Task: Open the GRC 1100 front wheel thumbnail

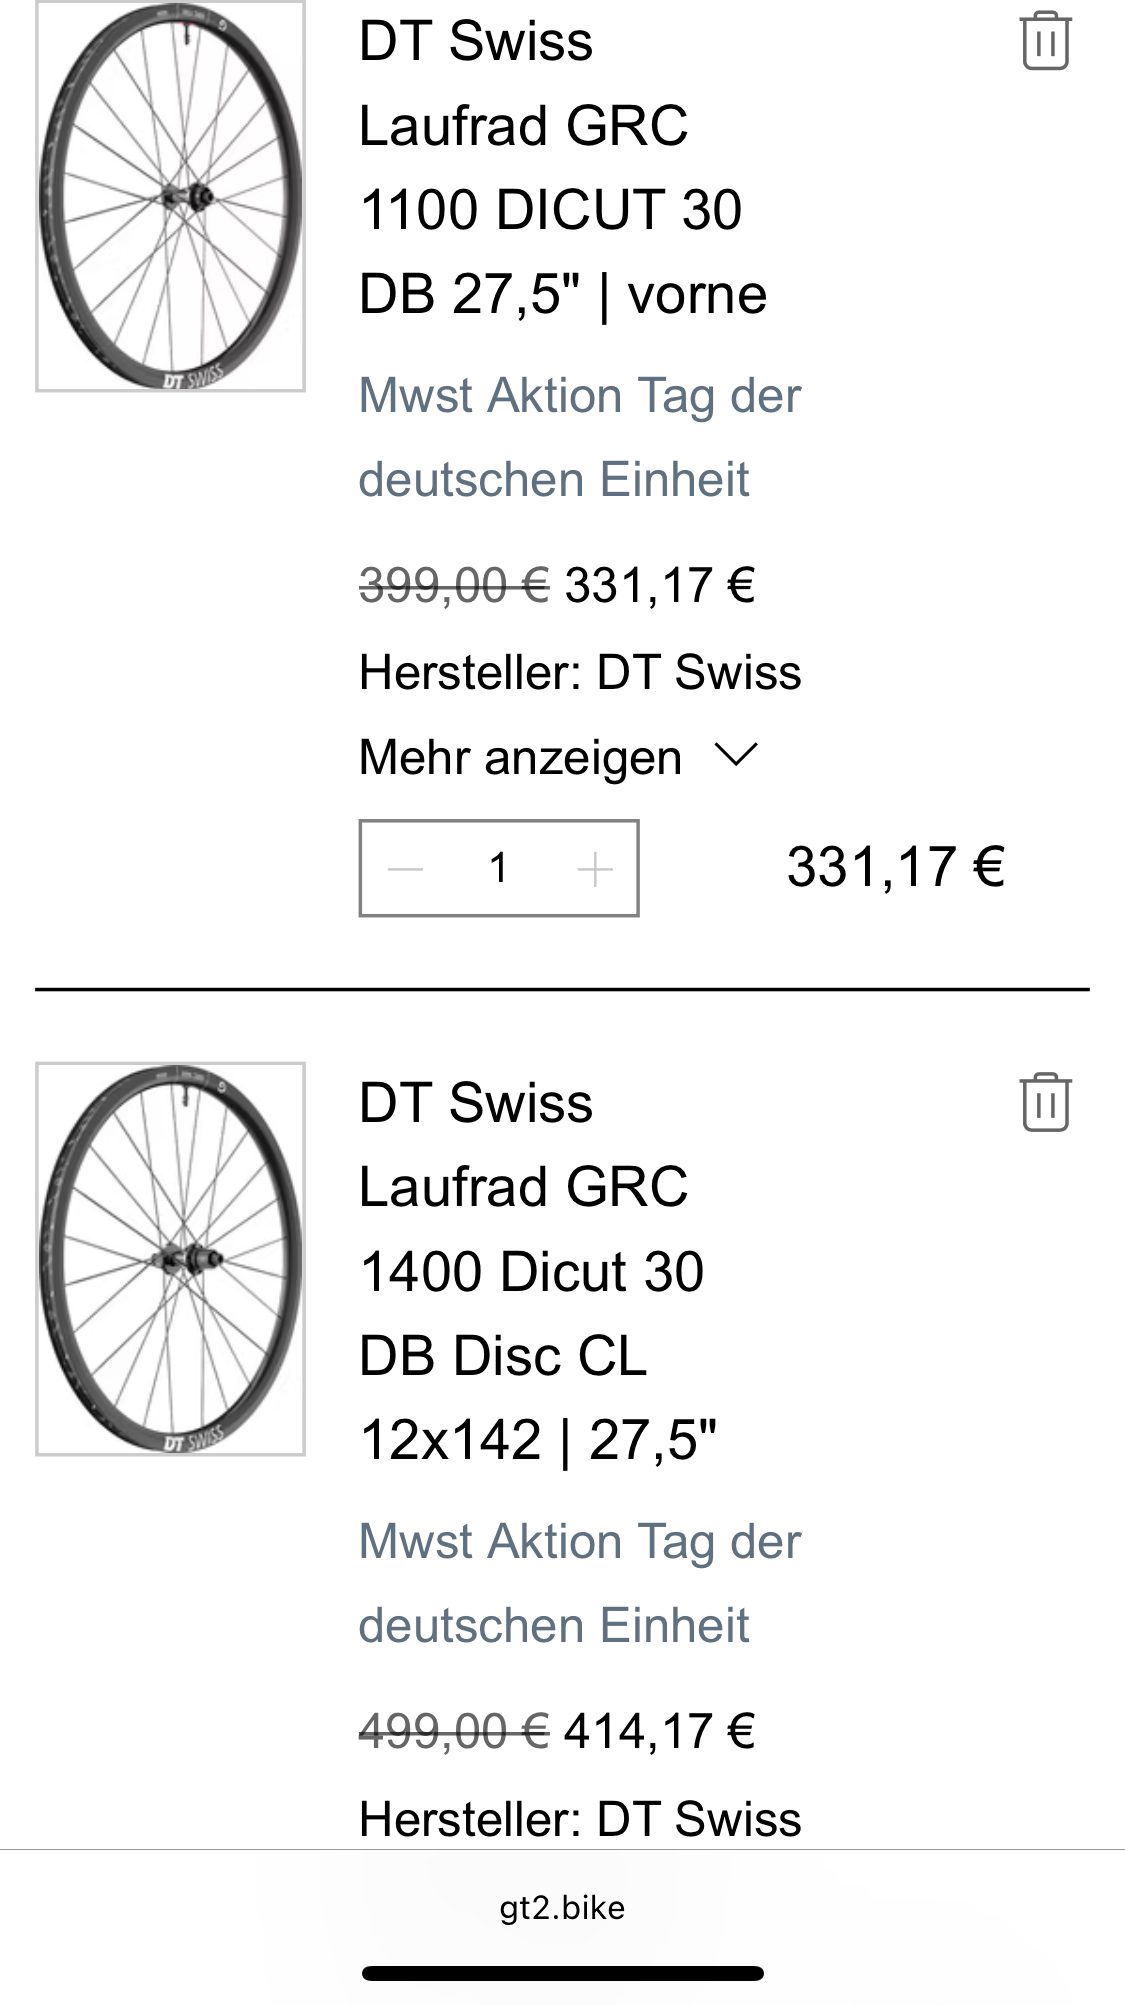Action: (x=170, y=197)
